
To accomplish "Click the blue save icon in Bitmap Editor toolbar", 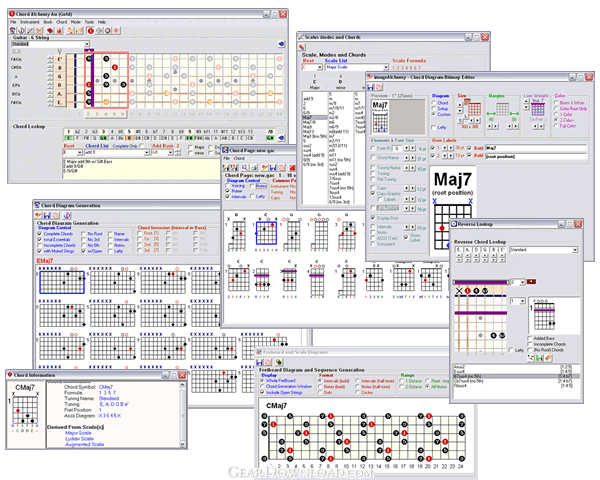I will pos(371,87).
